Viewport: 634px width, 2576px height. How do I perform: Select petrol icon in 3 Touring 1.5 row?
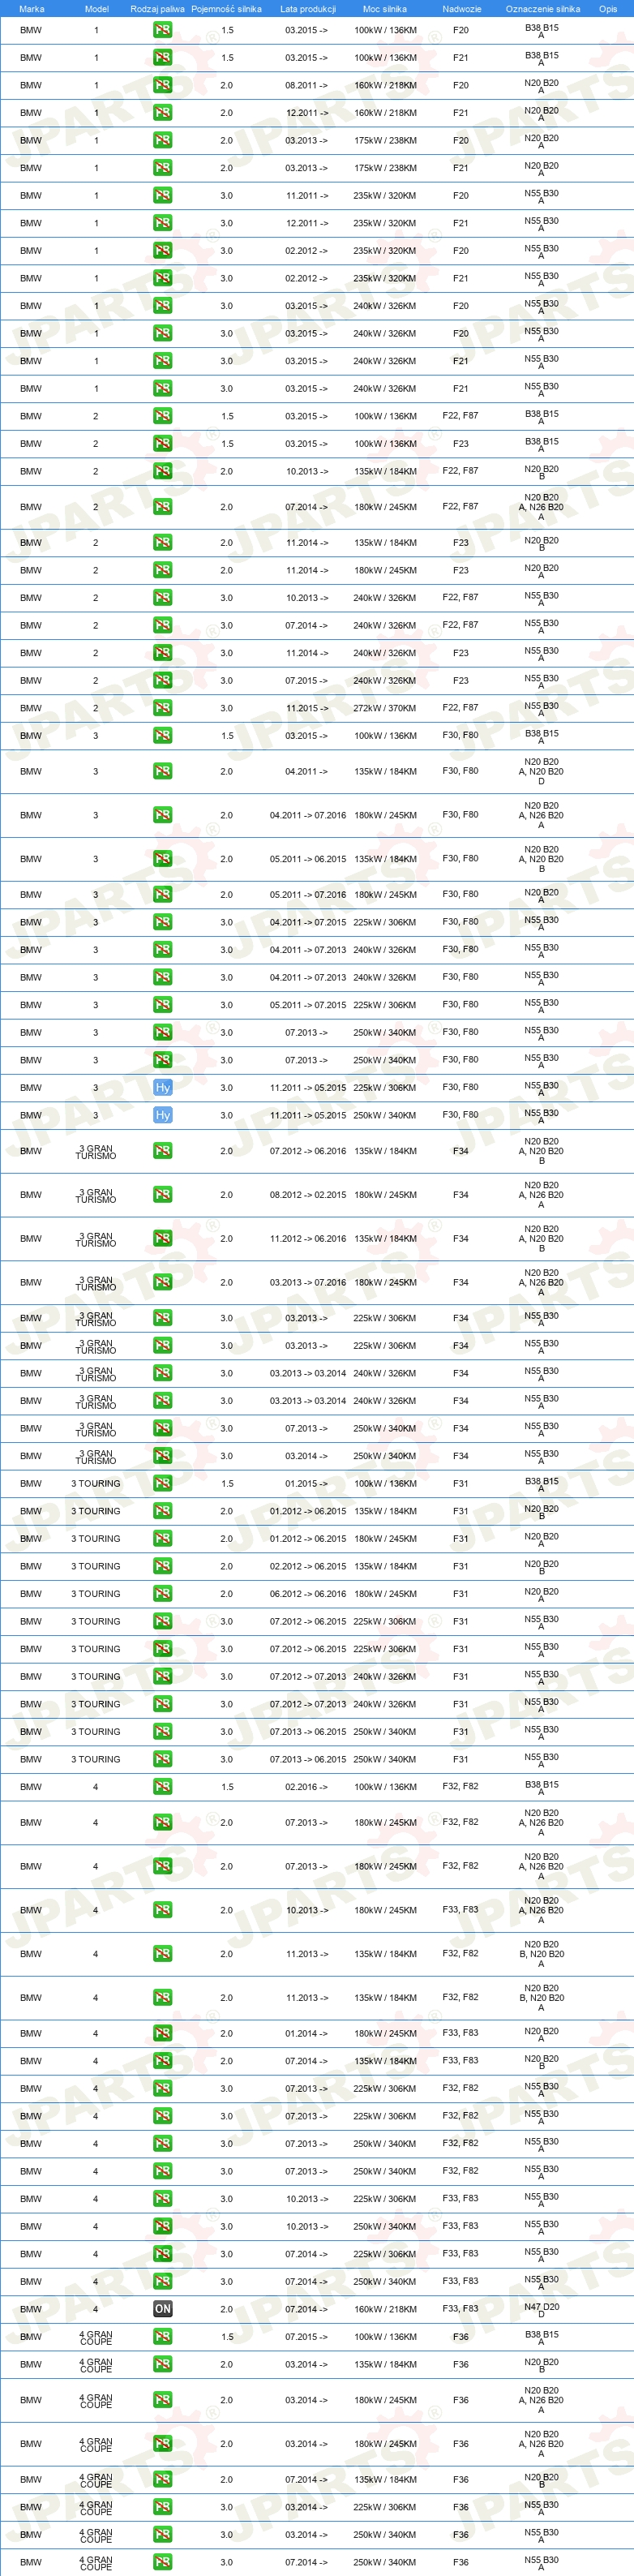tap(162, 1483)
